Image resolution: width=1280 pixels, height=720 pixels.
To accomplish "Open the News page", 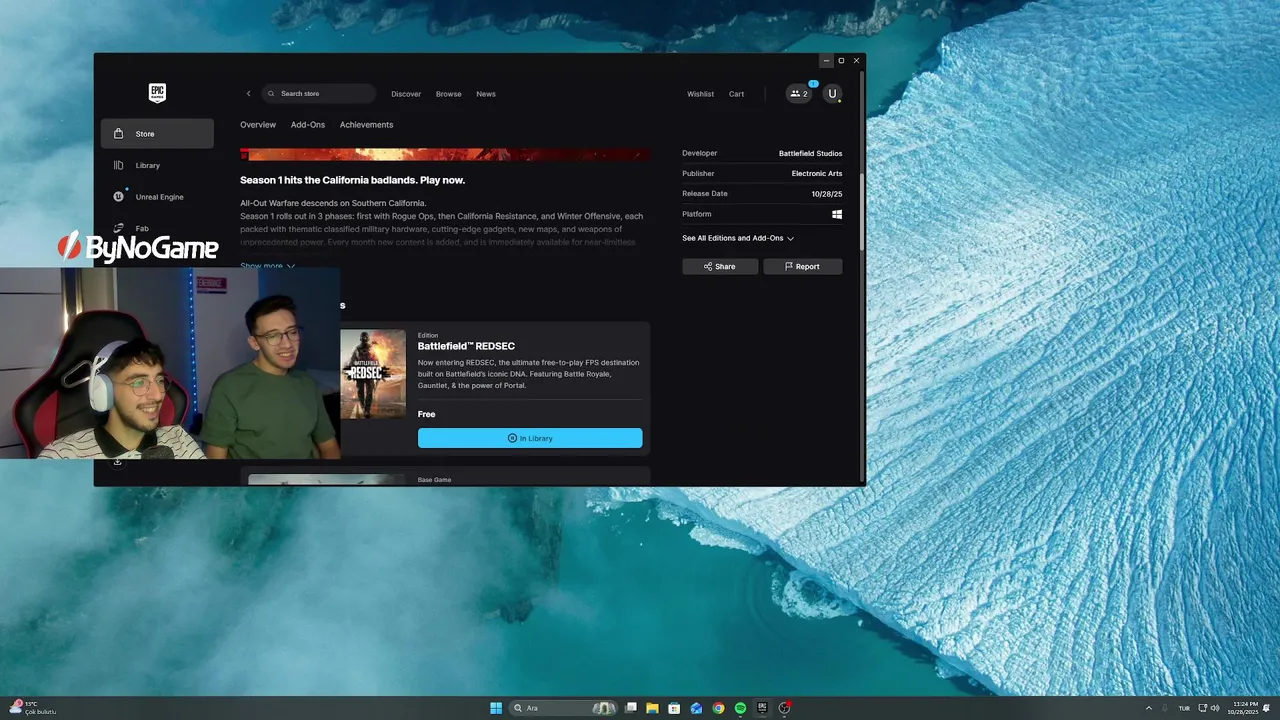I will coord(486,94).
